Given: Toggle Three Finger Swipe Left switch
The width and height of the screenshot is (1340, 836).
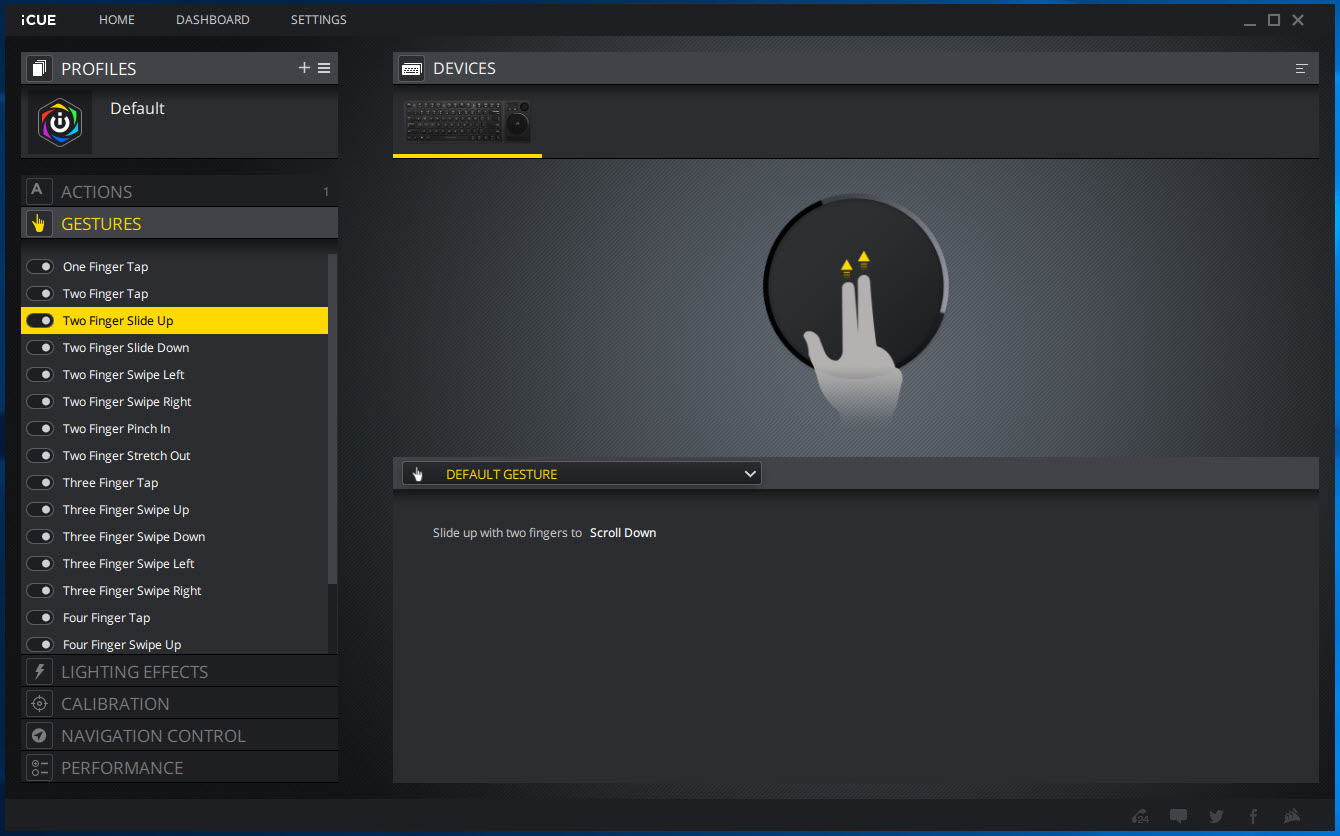Looking at the screenshot, I should [40, 564].
